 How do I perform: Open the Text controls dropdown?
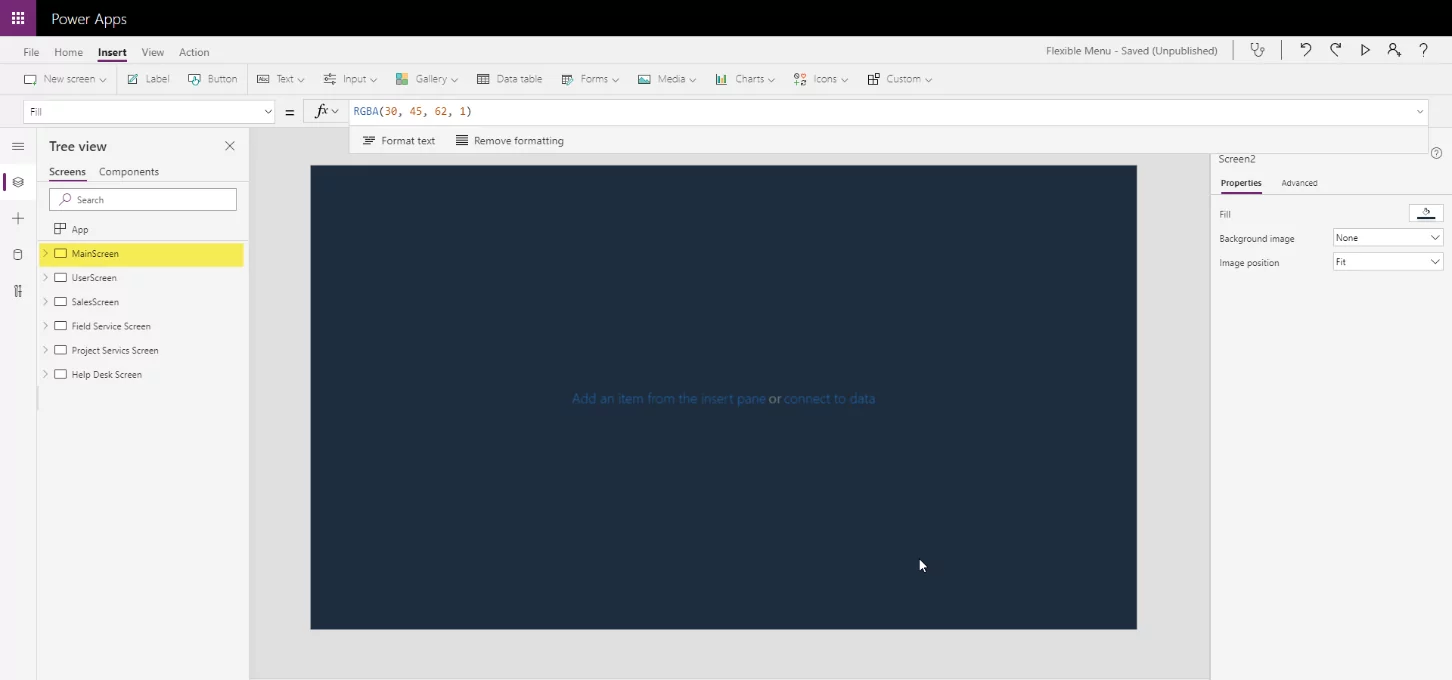[x=281, y=79]
